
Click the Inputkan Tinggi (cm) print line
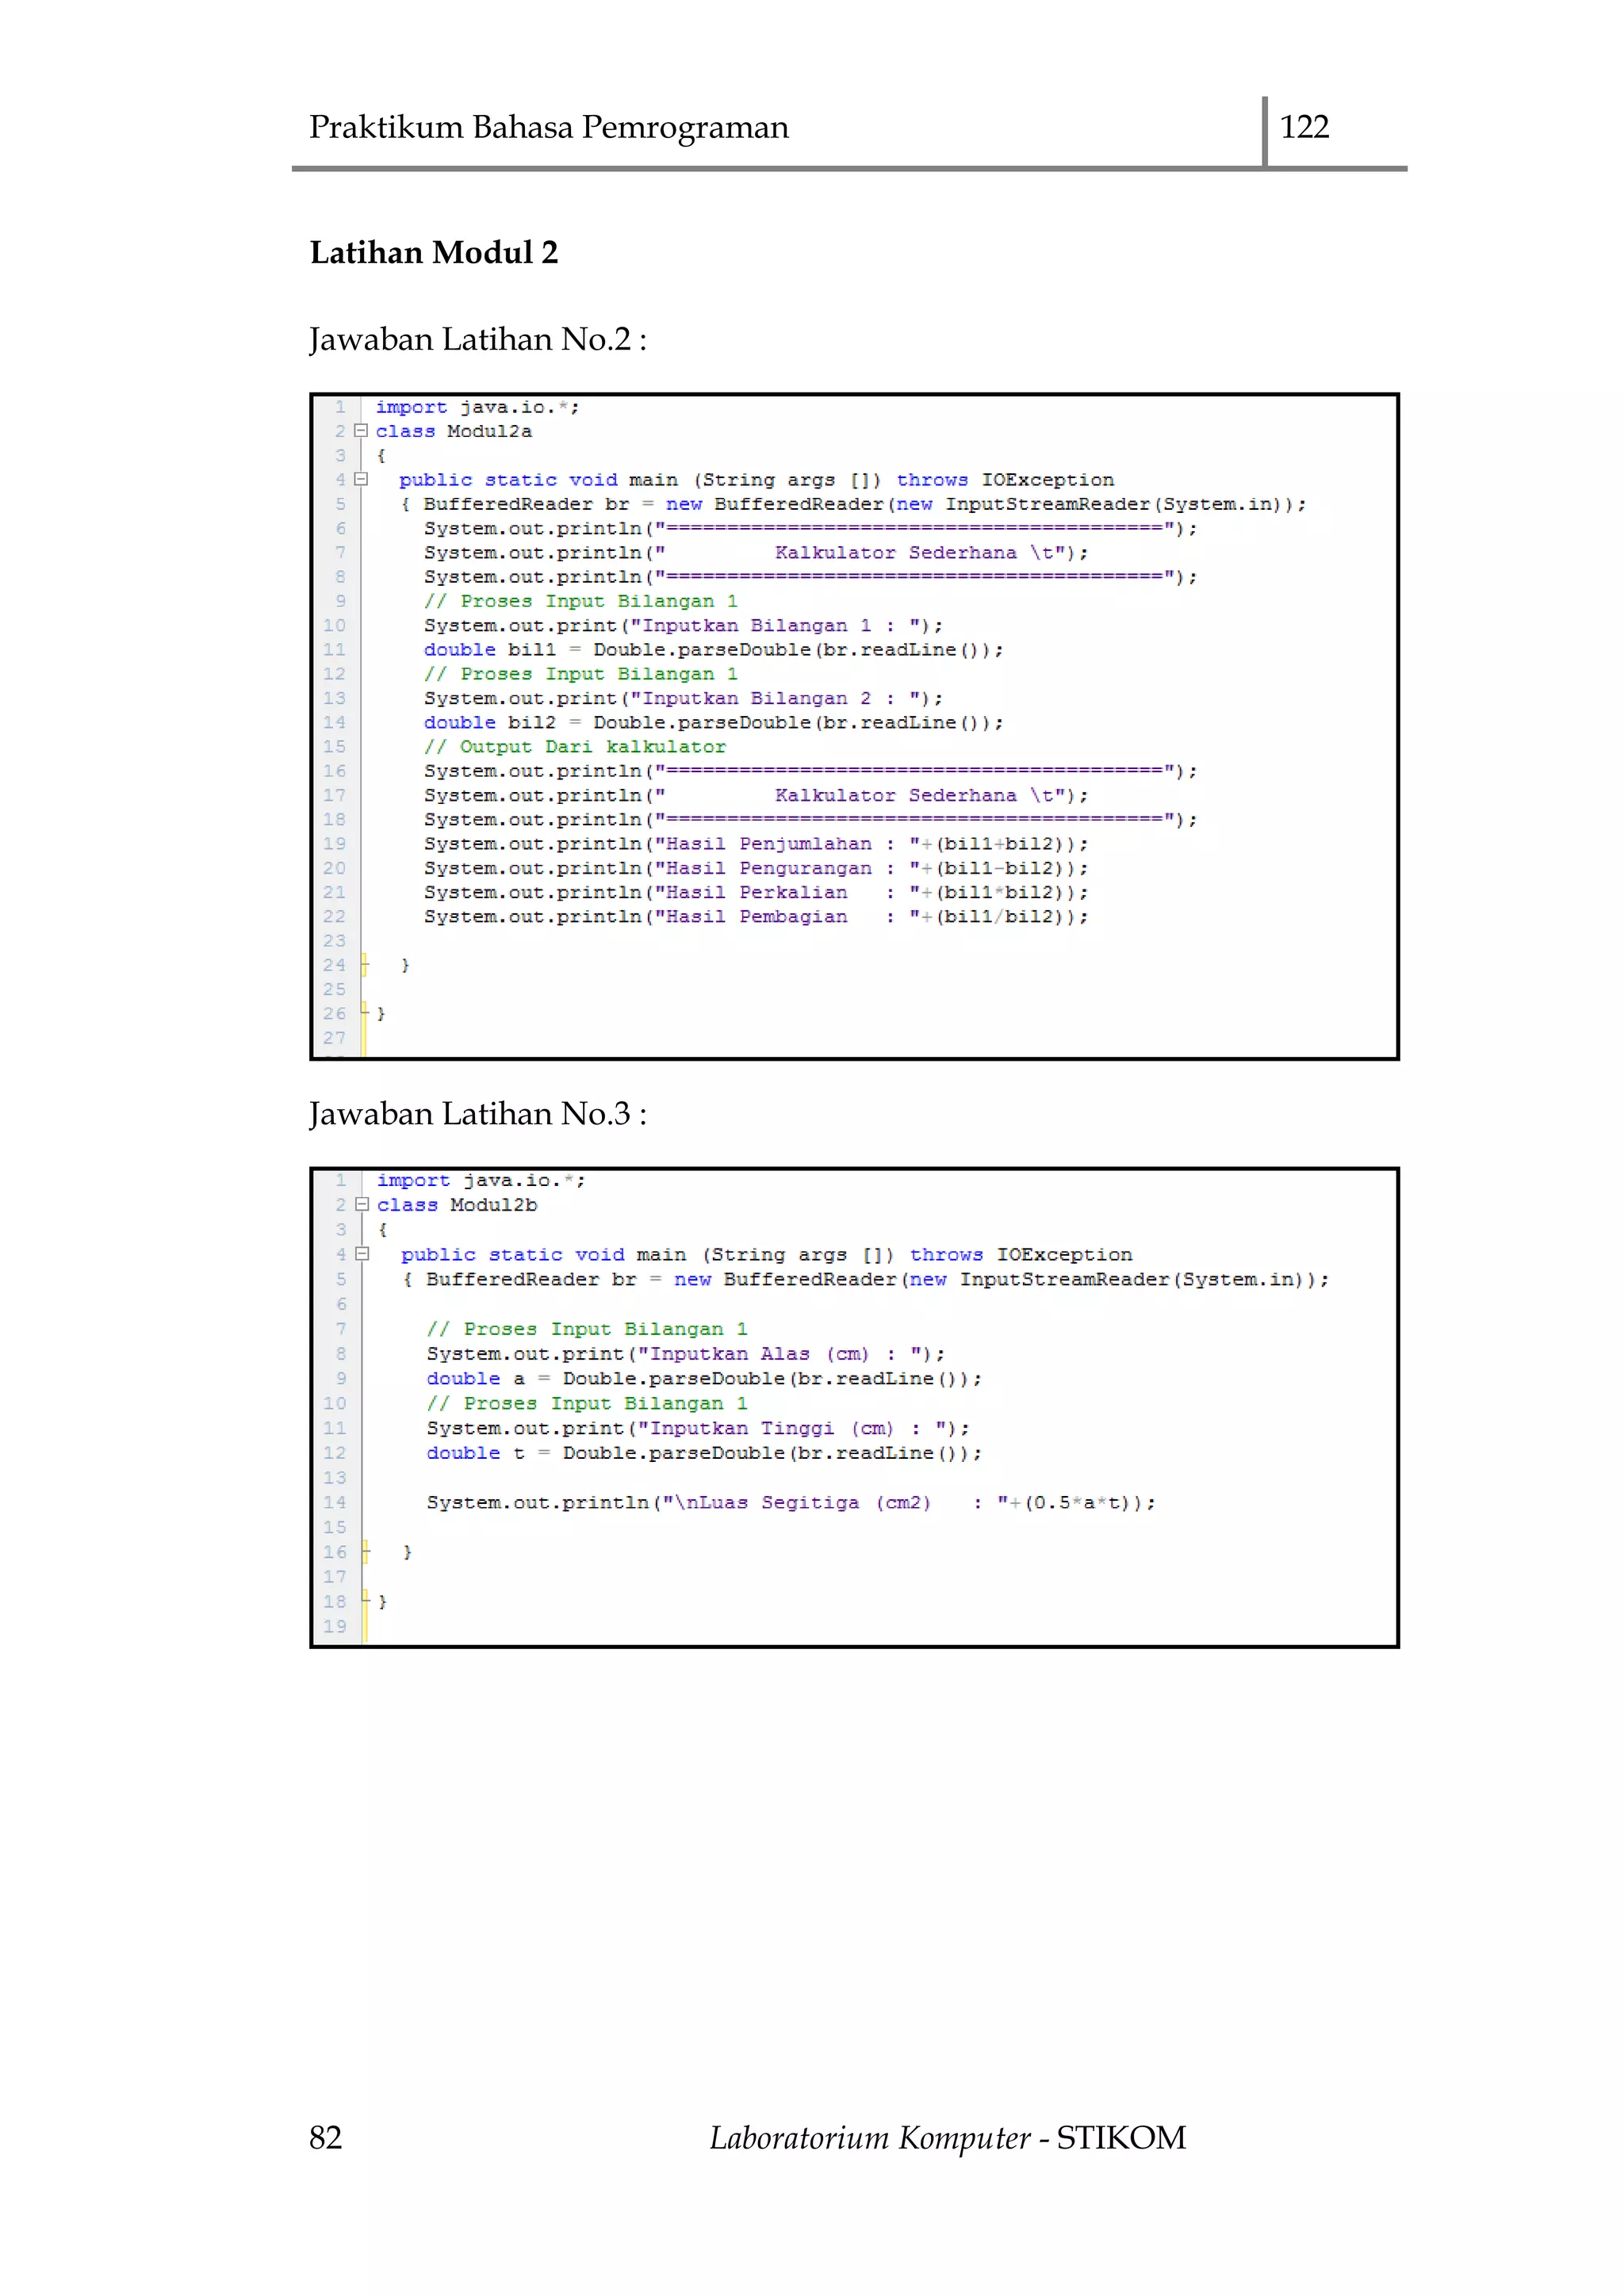pyautogui.click(x=697, y=1428)
